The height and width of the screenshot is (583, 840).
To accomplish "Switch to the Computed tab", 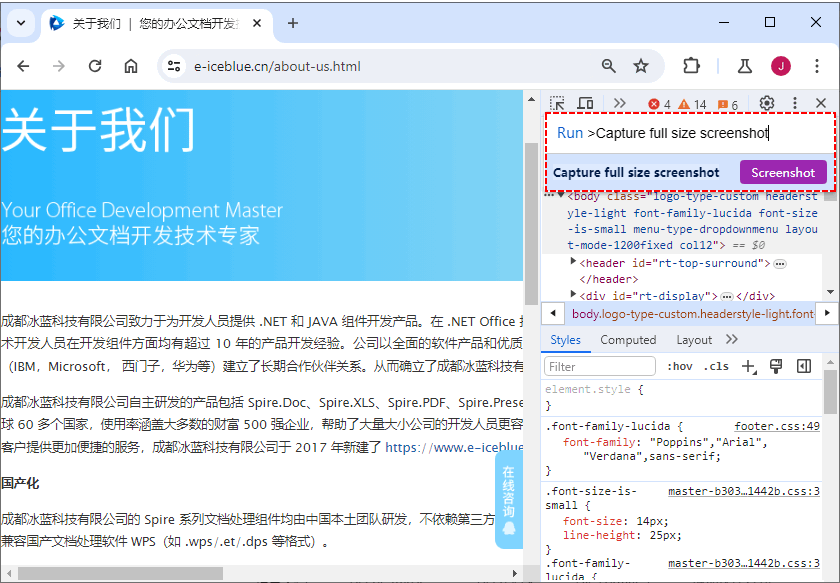I will [x=629, y=340].
